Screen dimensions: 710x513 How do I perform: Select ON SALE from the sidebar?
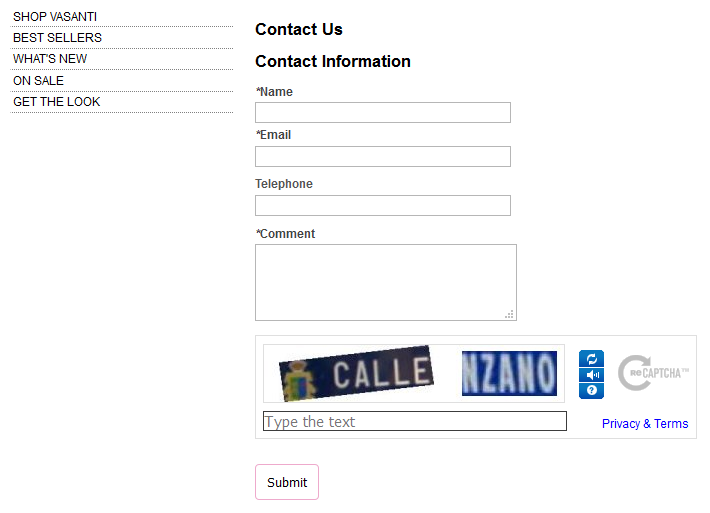38,81
